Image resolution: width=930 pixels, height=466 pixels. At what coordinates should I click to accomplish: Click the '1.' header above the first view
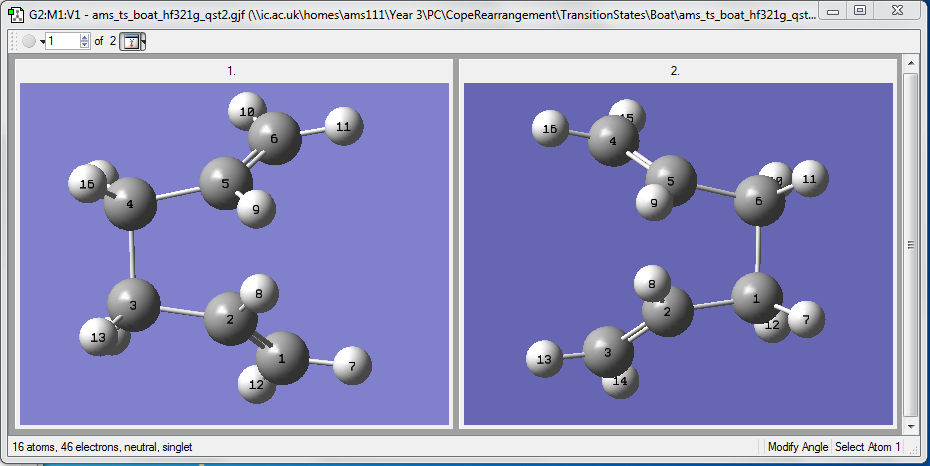tap(231, 71)
